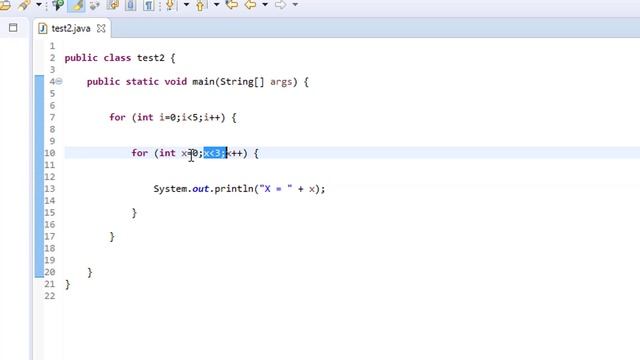Click line number 10 in the gutter

[49, 153]
